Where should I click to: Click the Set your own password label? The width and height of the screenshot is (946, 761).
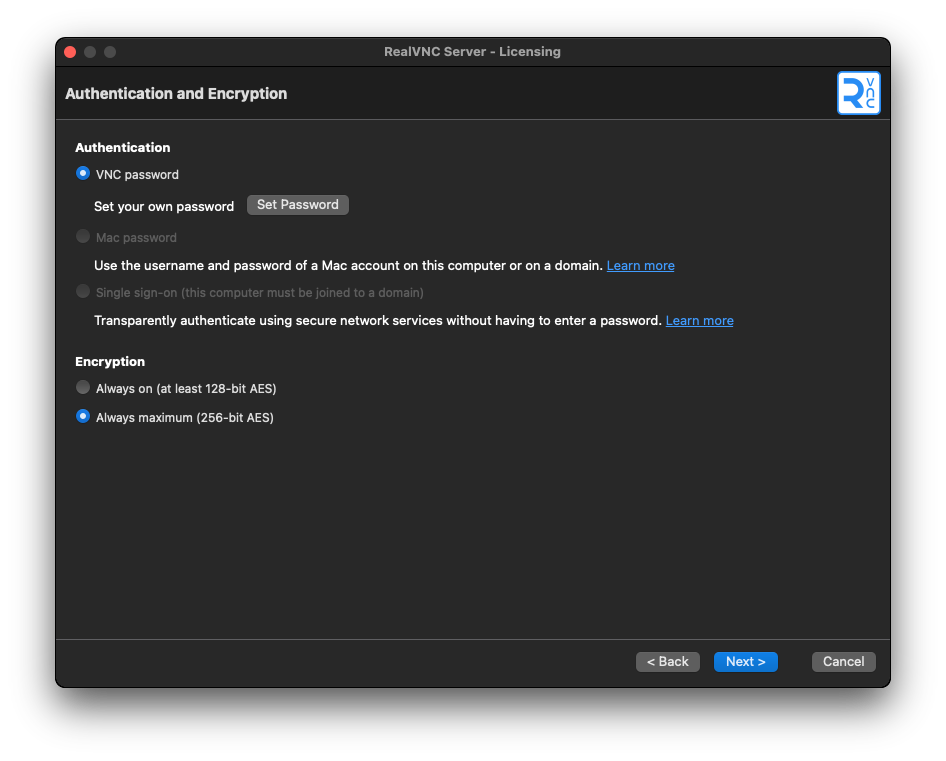pyautogui.click(x=164, y=207)
